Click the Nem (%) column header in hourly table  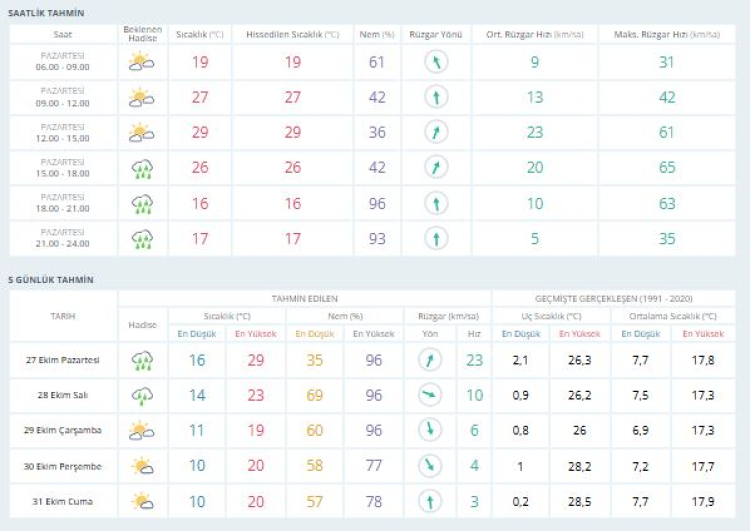point(376,34)
